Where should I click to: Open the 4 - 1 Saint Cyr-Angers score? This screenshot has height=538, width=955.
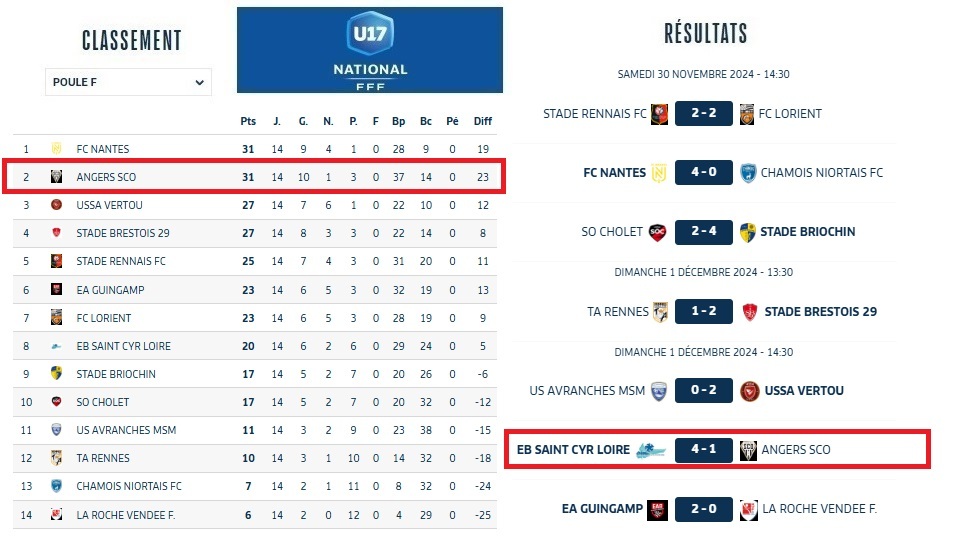pos(704,450)
